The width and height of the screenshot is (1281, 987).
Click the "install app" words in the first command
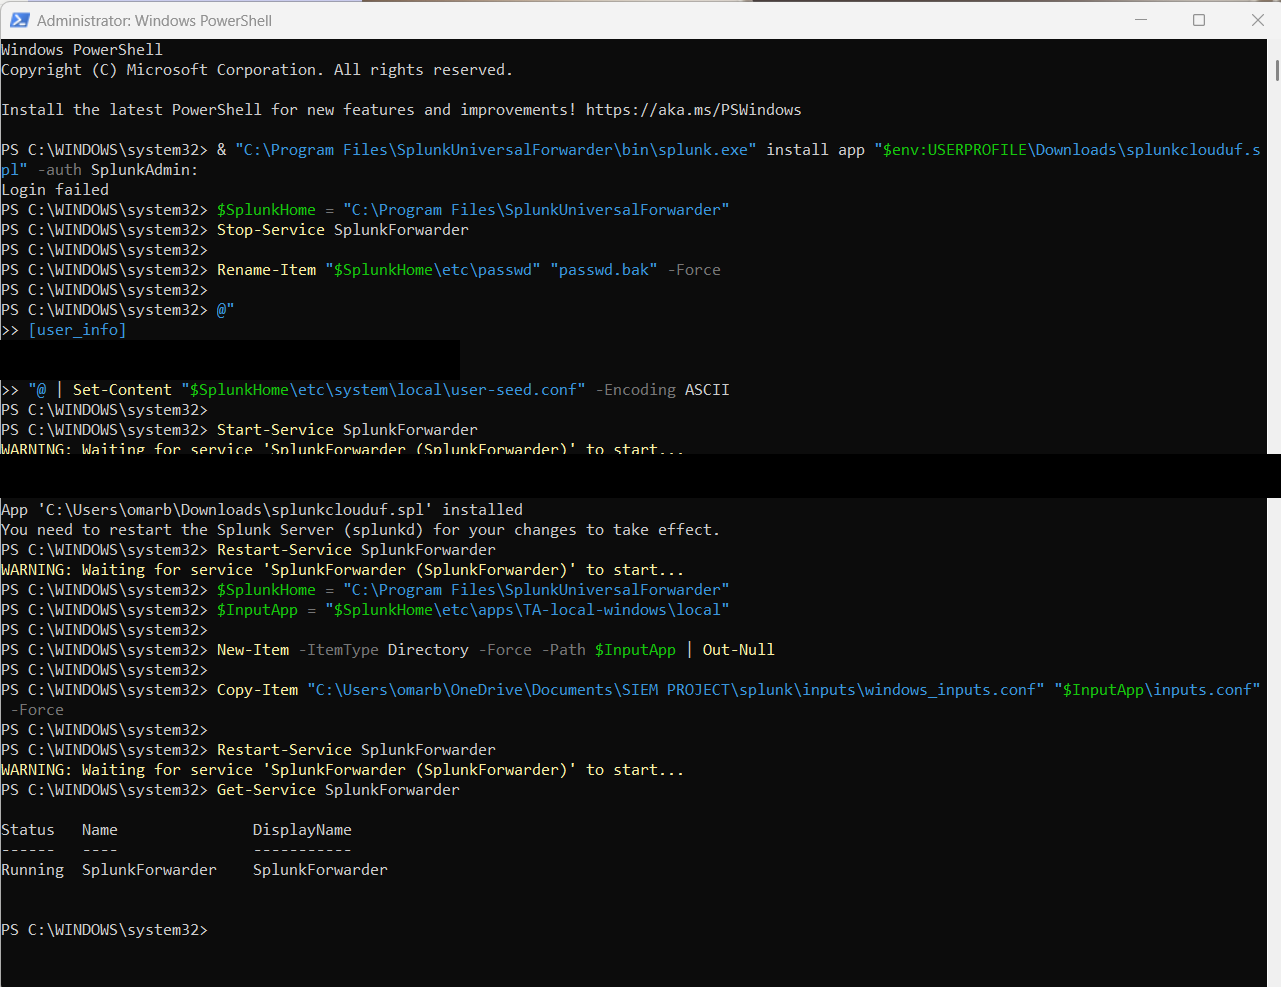click(815, 150)
